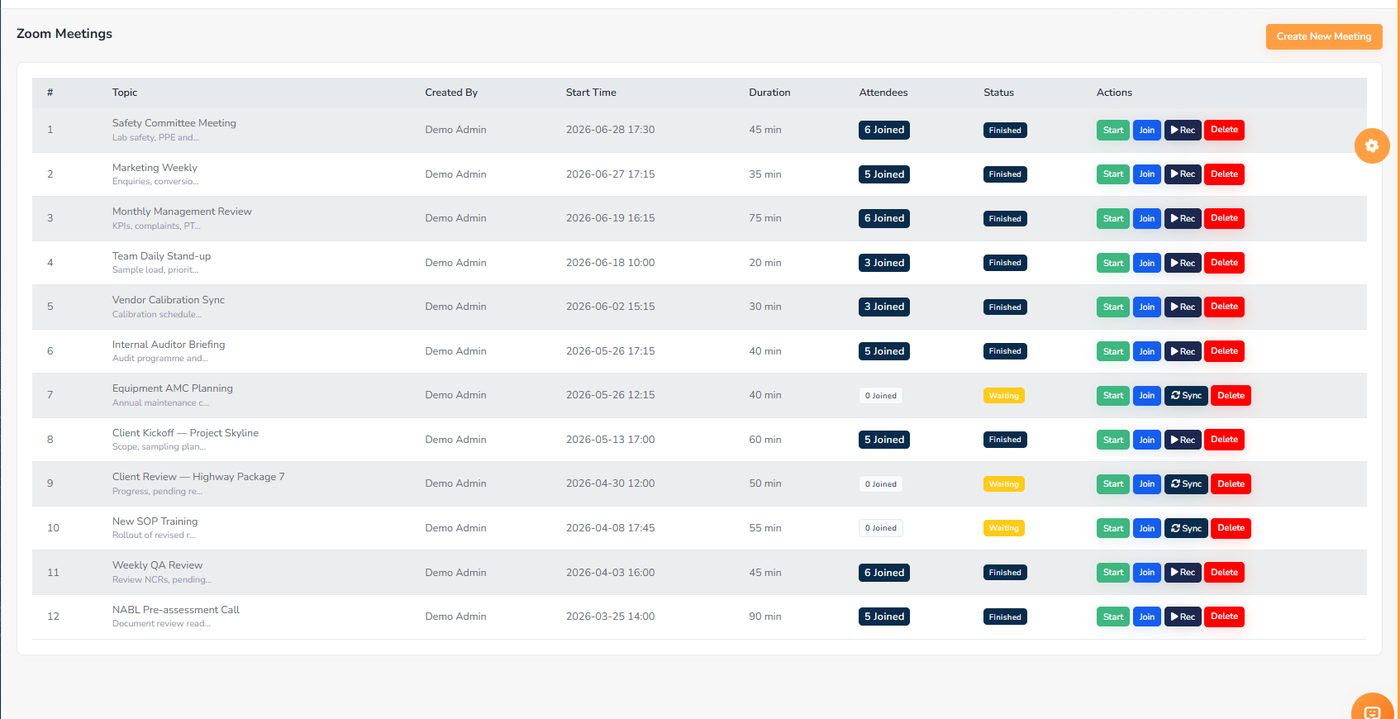Open the orange chat widget icon
The width and height of the screenshot is (1400, 719).
[1372, 708]
